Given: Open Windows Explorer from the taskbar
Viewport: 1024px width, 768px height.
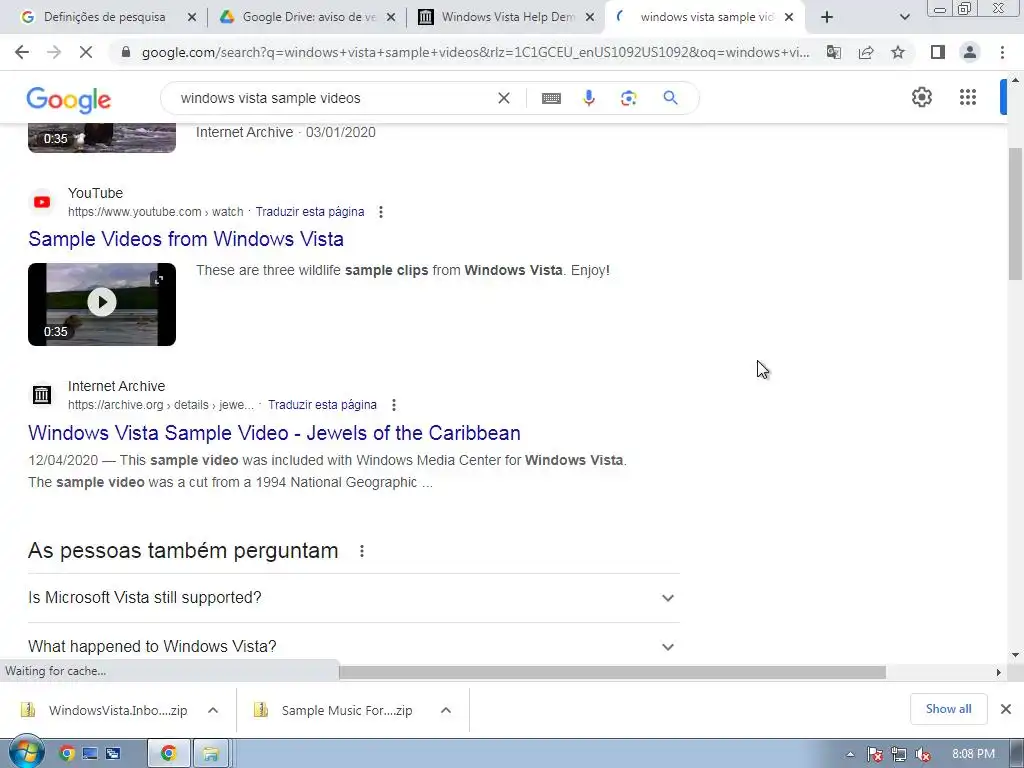Looking at the screenshot, I should point(210,754).
